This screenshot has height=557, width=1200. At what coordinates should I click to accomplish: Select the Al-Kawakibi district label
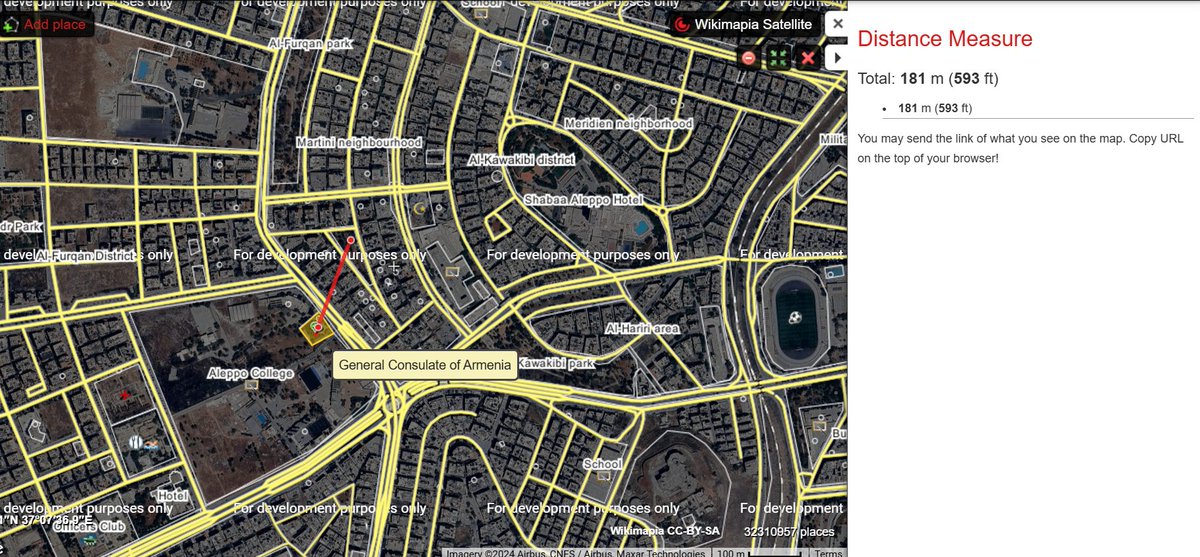(x=521, y=160)
